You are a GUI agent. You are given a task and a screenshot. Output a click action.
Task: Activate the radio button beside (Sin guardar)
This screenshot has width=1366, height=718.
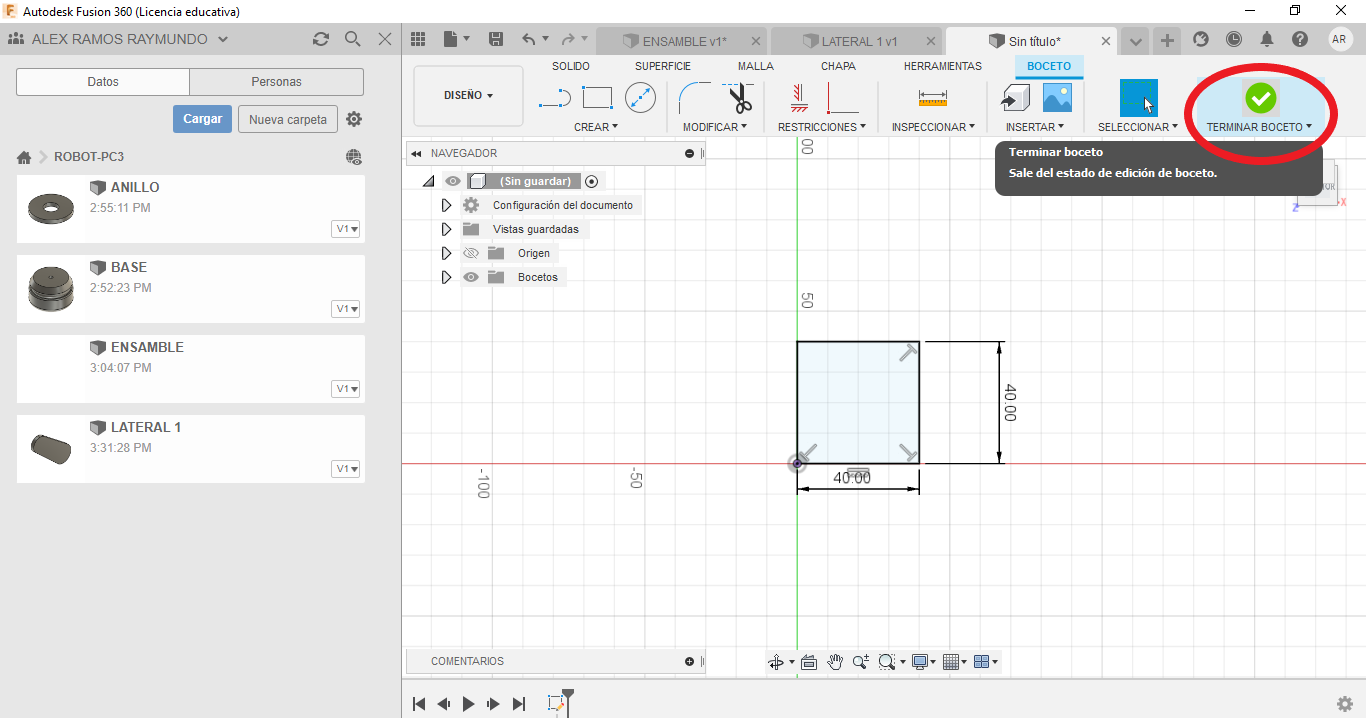[592, 181]
